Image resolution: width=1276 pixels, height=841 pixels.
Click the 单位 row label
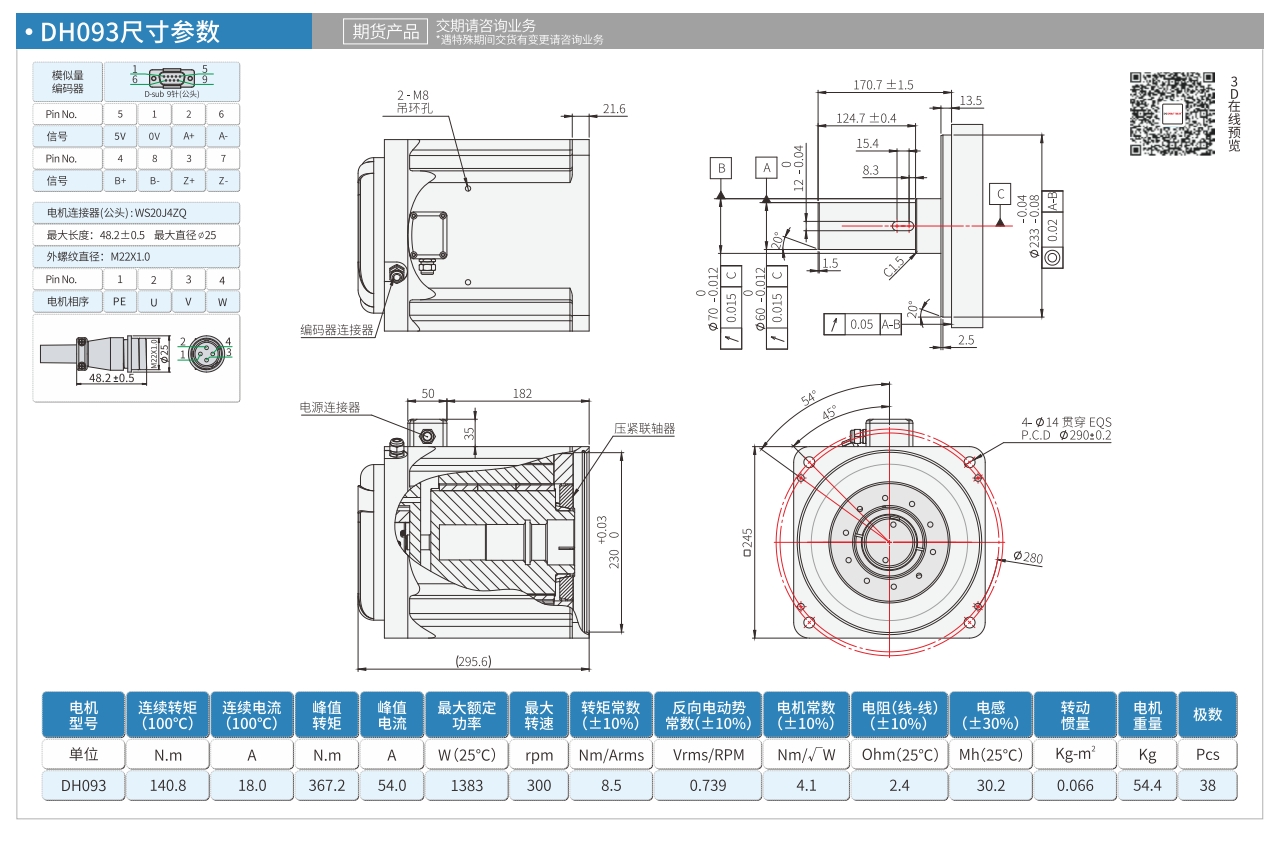tap(84, 755)
